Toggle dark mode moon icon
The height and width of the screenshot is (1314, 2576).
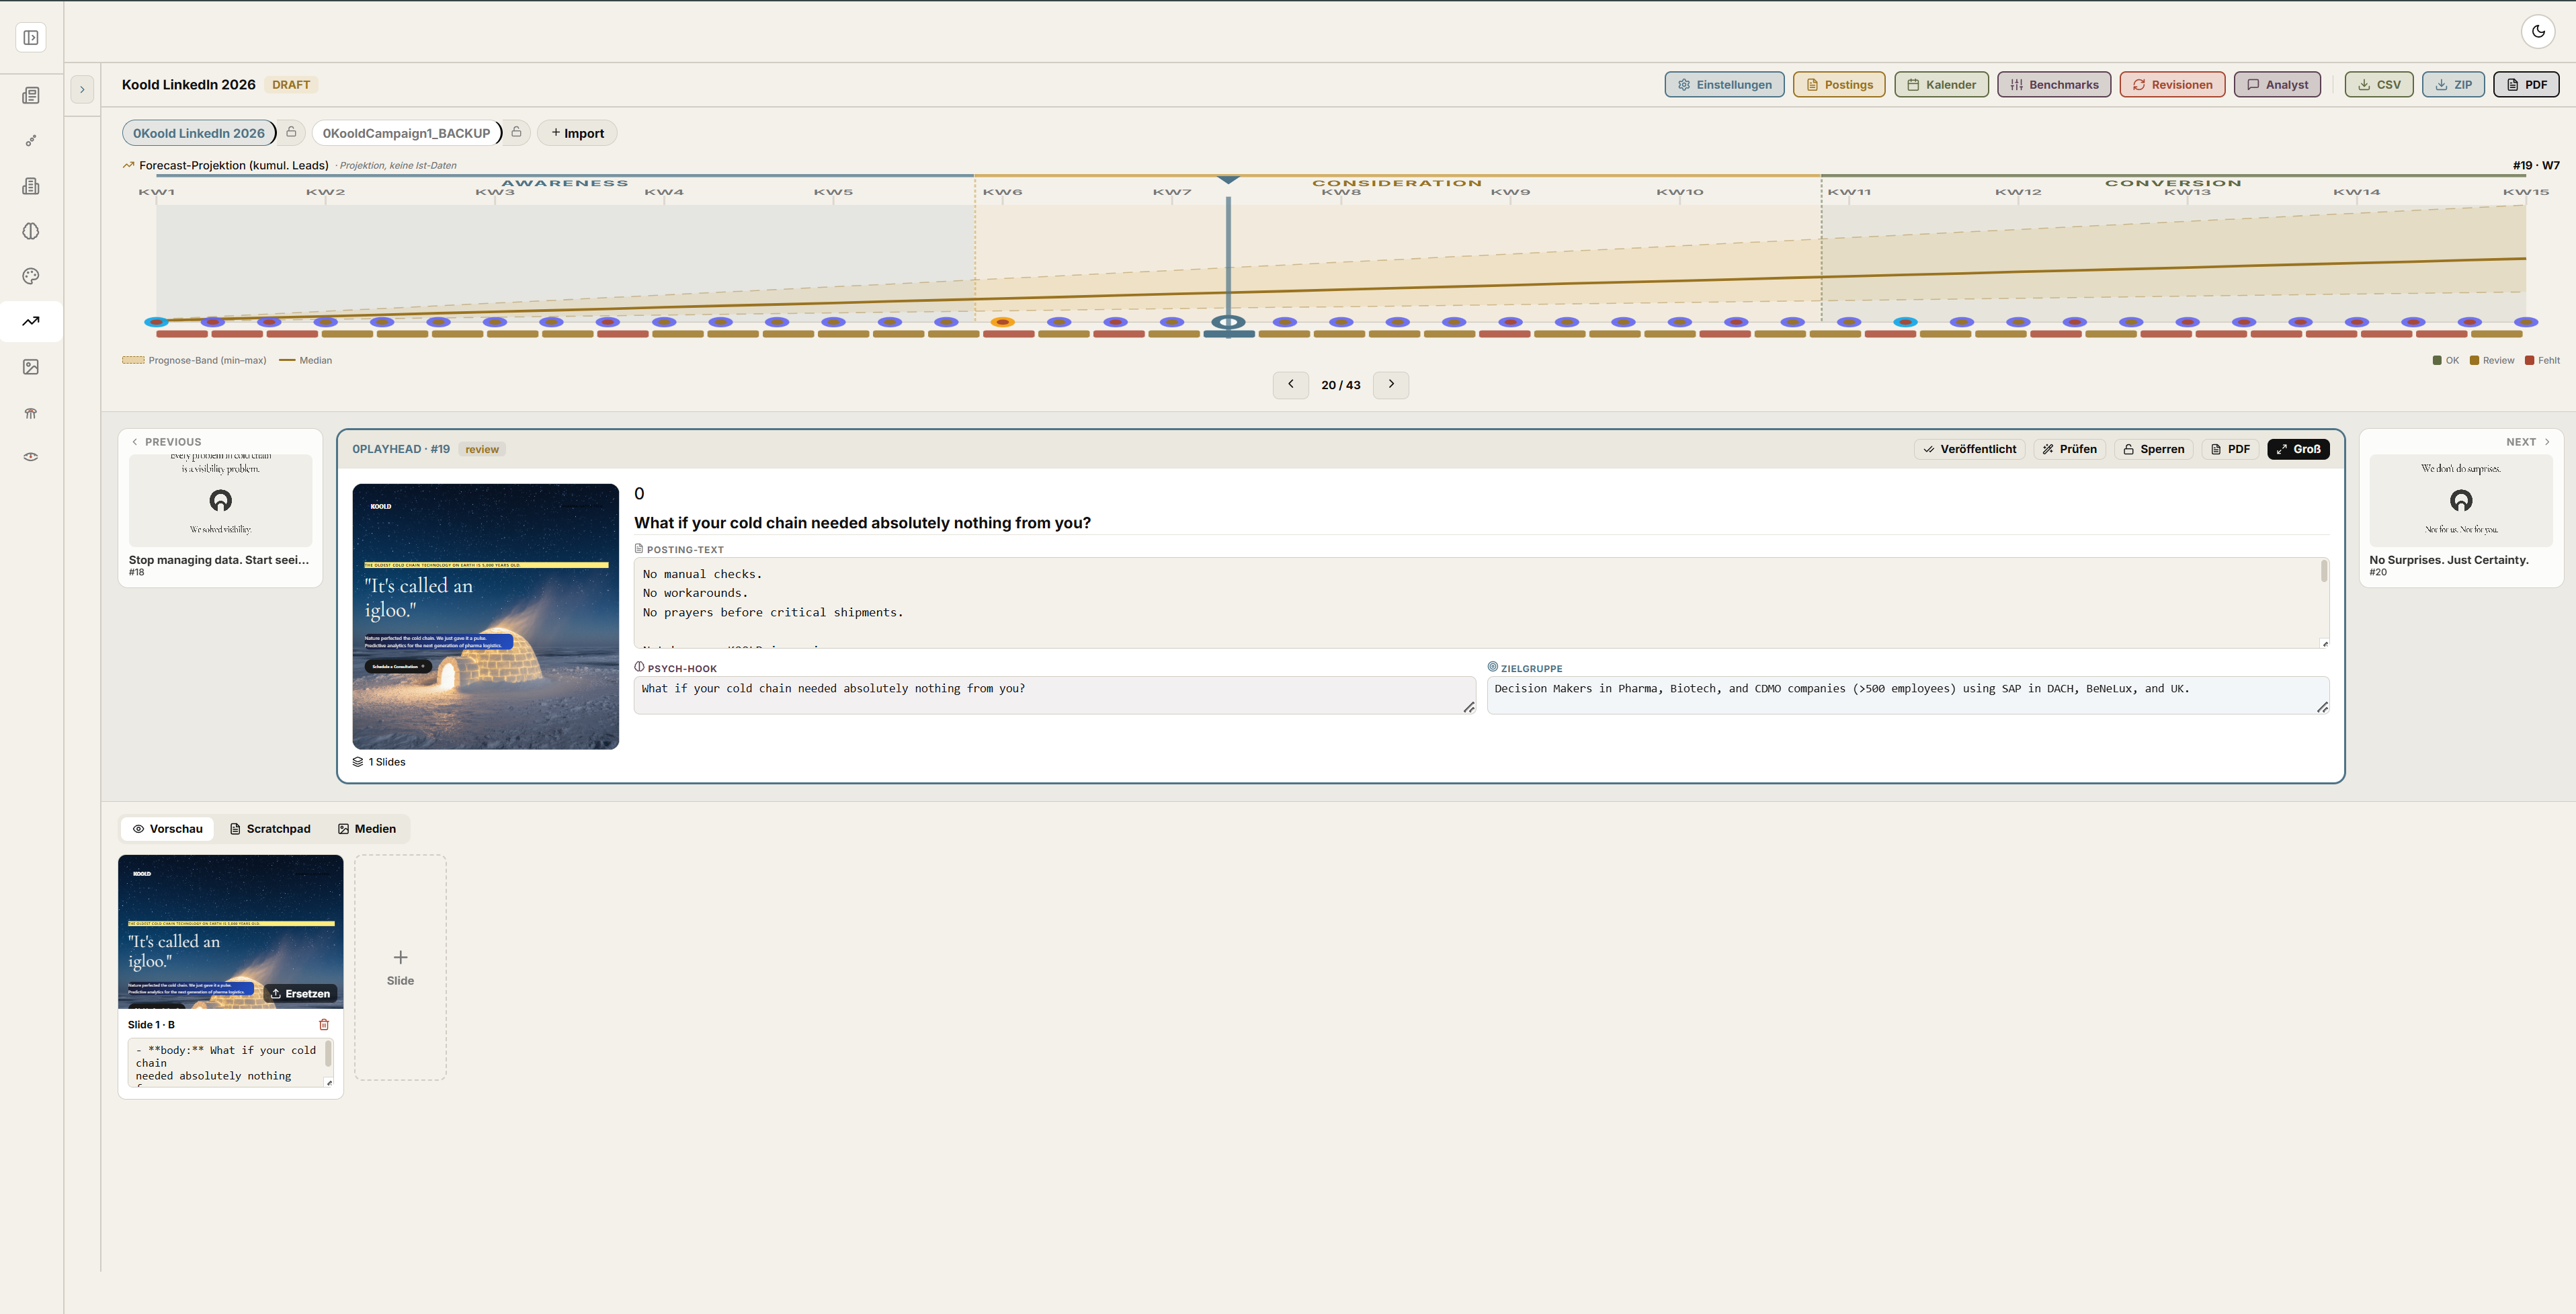[x=2538, y=31]
